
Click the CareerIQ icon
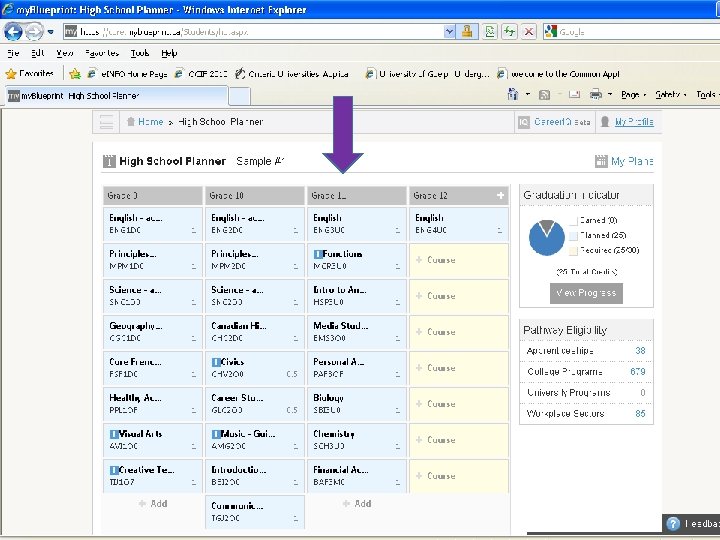pos(524,122)
